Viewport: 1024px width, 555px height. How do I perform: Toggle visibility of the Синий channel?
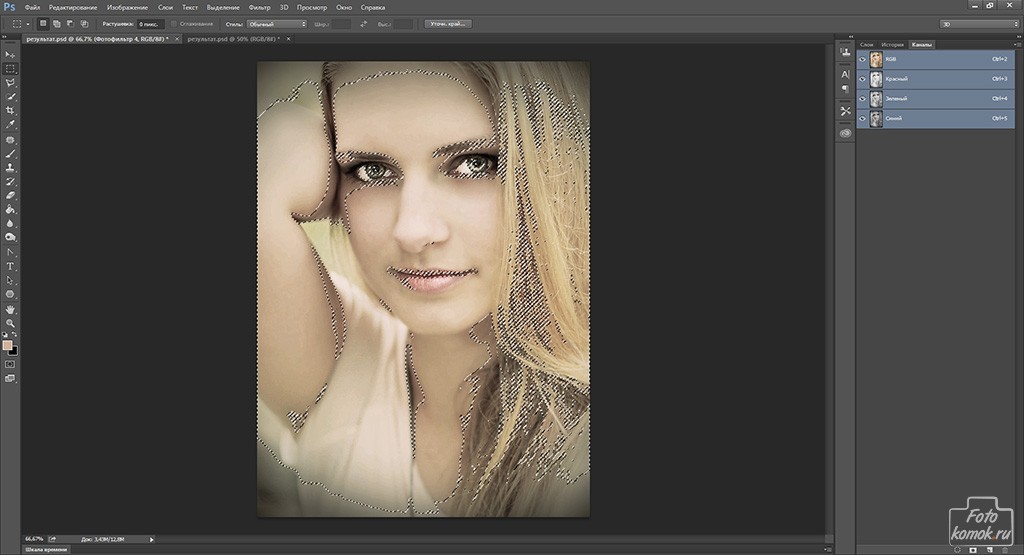(x=862, y=119)
